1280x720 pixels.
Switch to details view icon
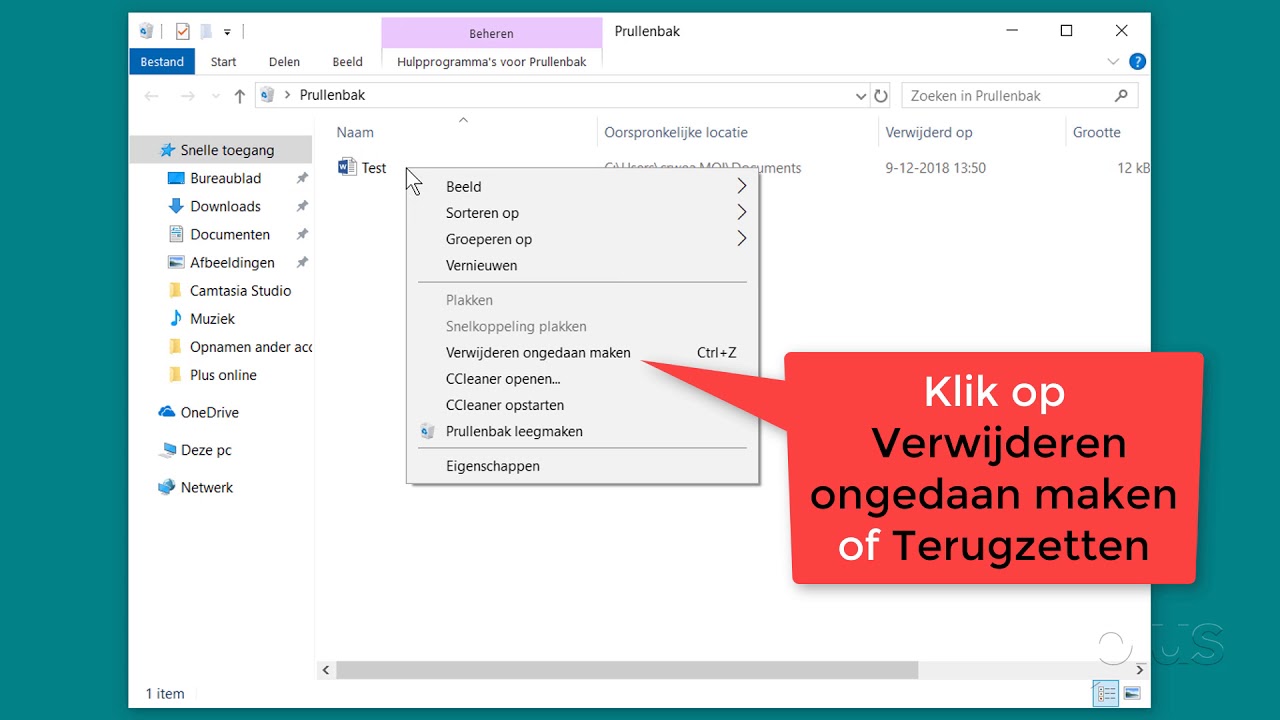[x=1107, y=693]
